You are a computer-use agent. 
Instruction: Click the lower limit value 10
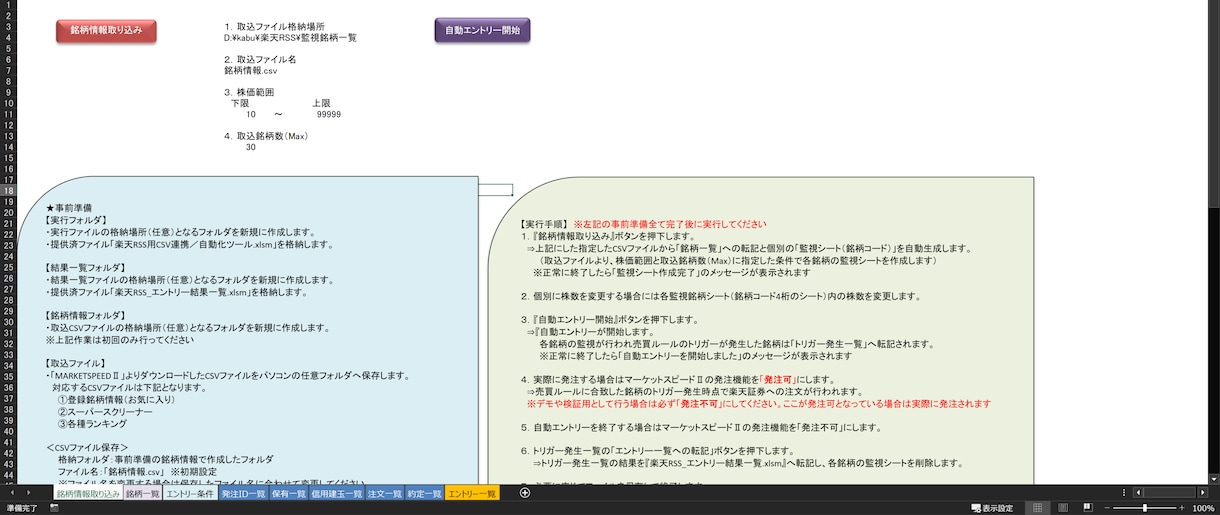click(x=250, y=114)
